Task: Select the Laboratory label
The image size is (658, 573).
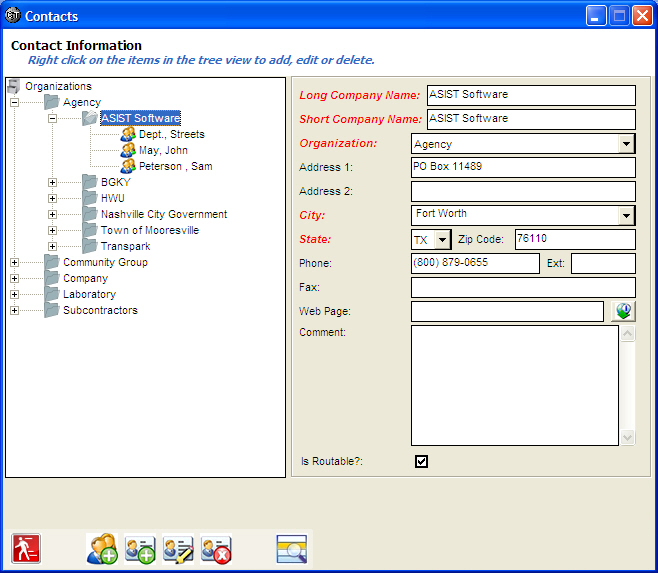Action: (x=89, y=294)
